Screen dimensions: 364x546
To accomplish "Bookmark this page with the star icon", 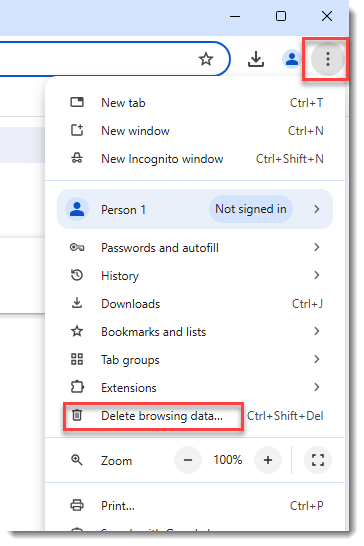I will [206, 59].
